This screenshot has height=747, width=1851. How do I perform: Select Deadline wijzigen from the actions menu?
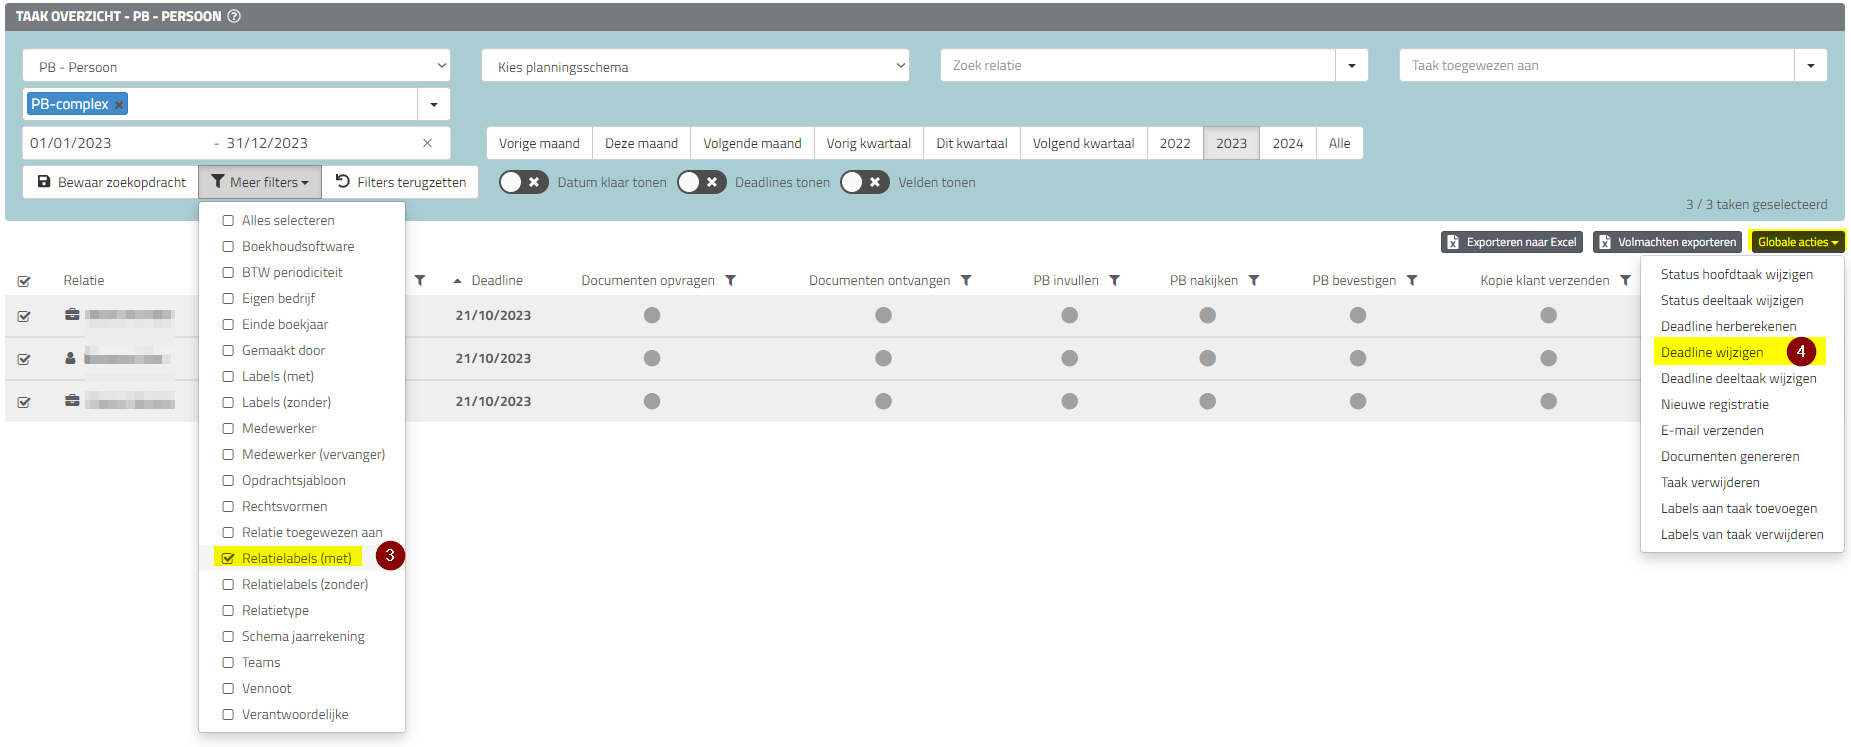tap(1711, 353)
